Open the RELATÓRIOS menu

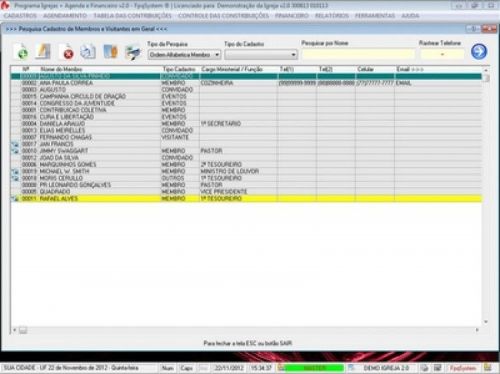coord(332,16)
